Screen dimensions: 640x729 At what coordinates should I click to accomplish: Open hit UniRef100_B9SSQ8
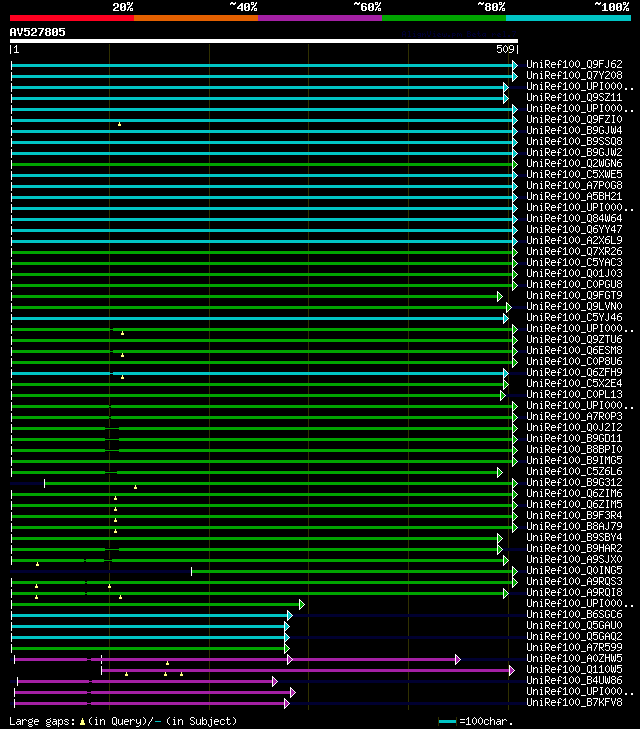574,141
